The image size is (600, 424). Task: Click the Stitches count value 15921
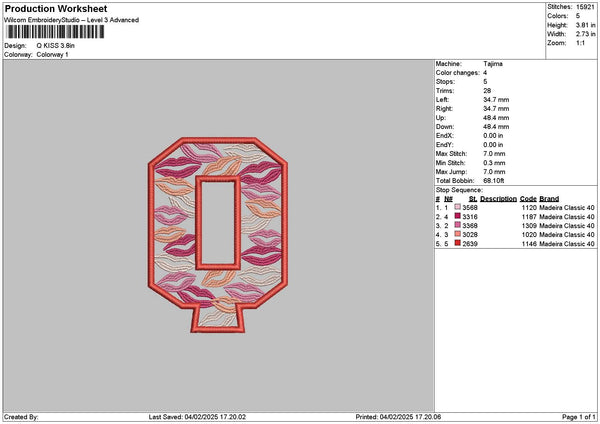585,7
